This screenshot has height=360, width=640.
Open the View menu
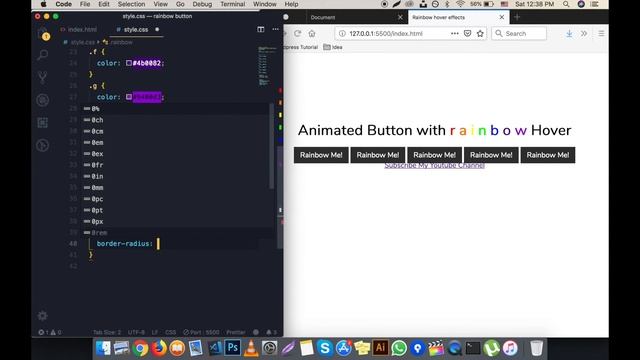point(160,4)
